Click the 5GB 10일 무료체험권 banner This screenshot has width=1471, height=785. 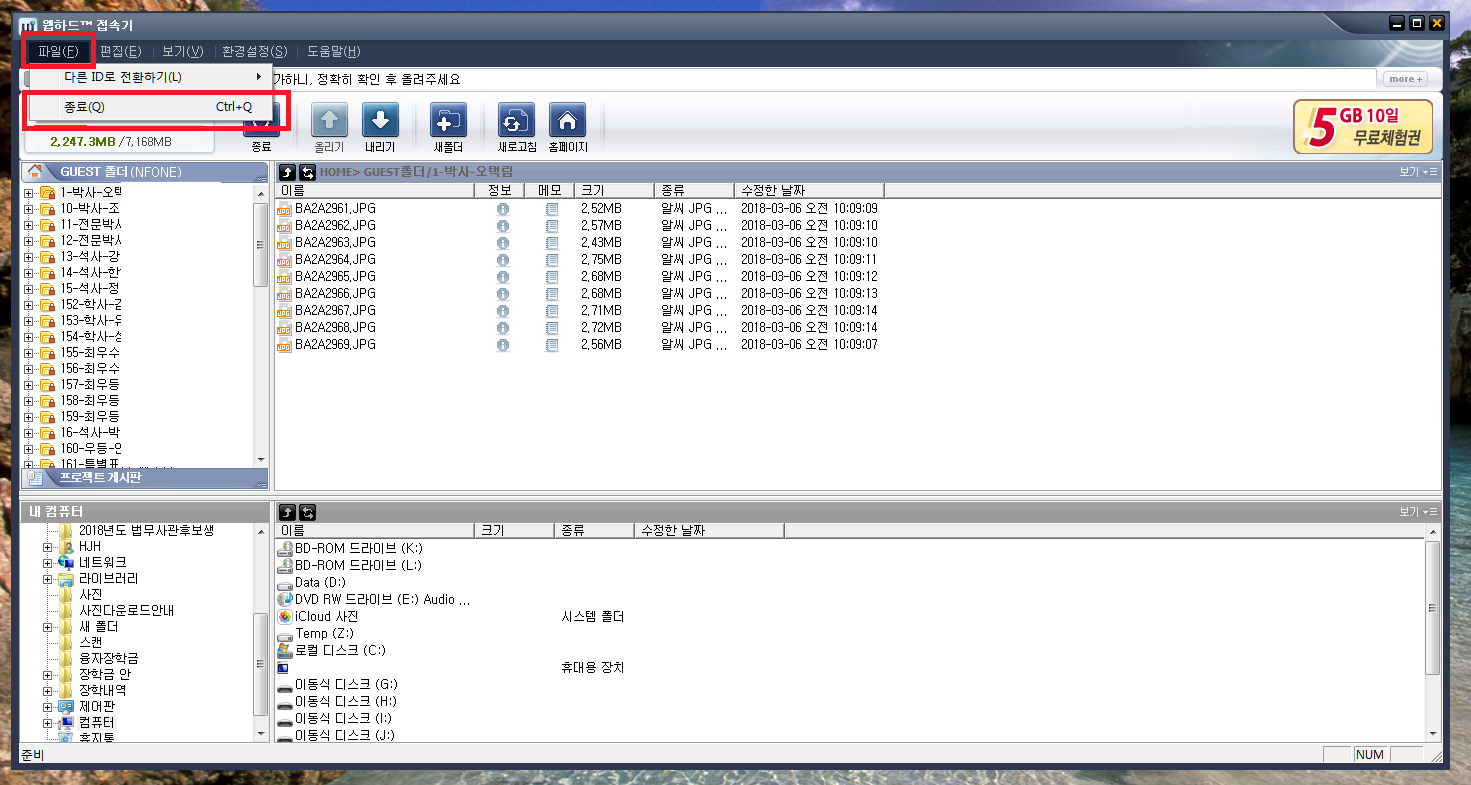(1362, 126)
